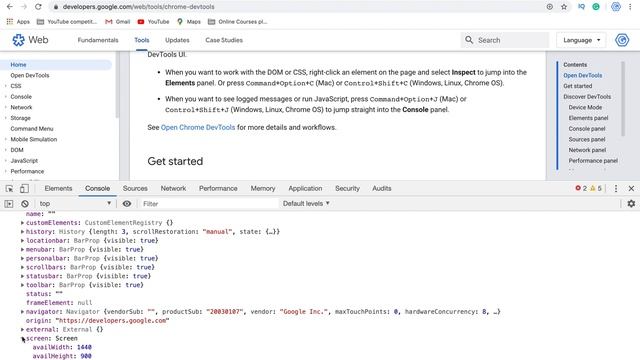
Task: Expand the navigator object
Action: (22, 312)
